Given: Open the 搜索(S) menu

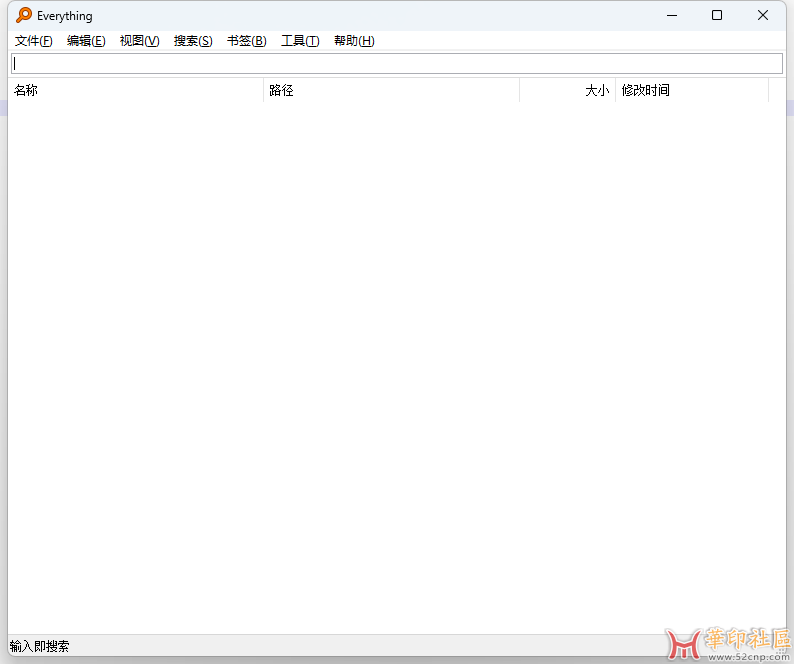Looking at the screenshot, I should click(193, 41).
